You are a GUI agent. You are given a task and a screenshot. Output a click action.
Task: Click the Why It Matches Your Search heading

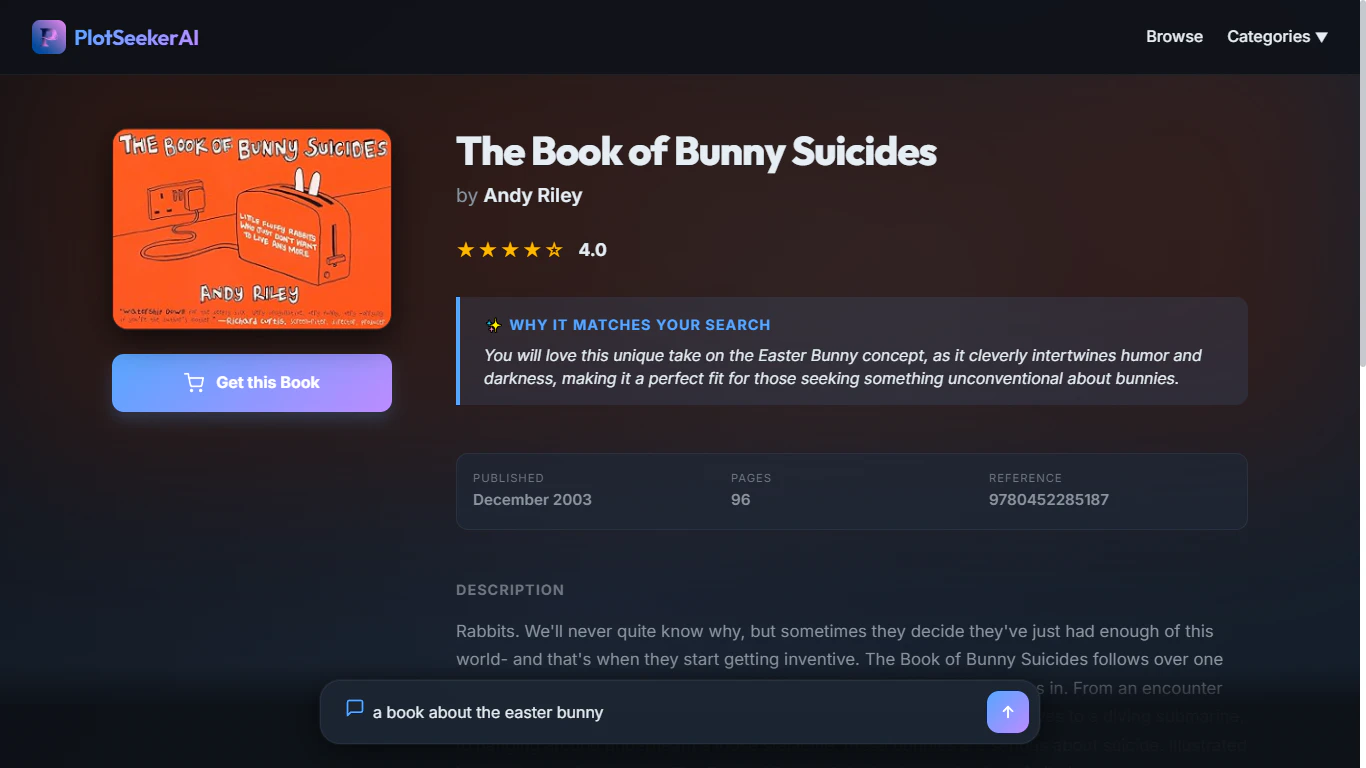[640, 325]
